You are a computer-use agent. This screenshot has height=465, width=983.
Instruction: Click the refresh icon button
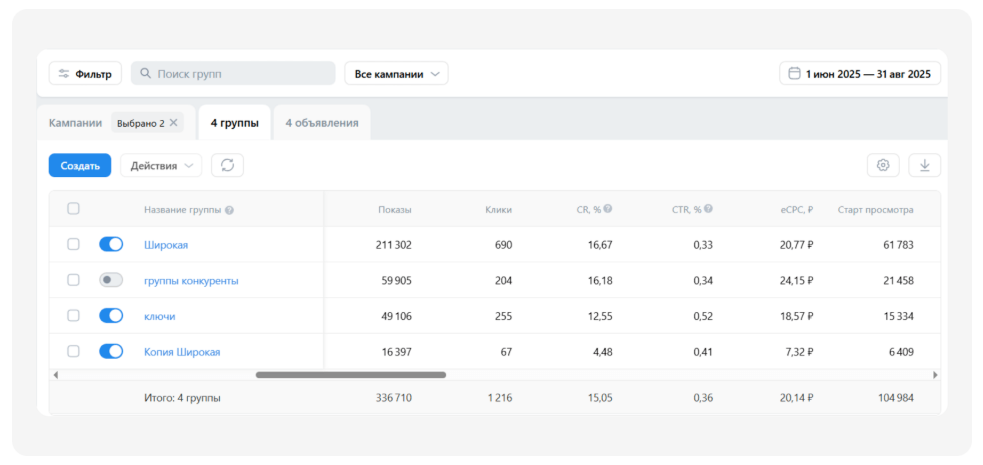coord(227,165)
